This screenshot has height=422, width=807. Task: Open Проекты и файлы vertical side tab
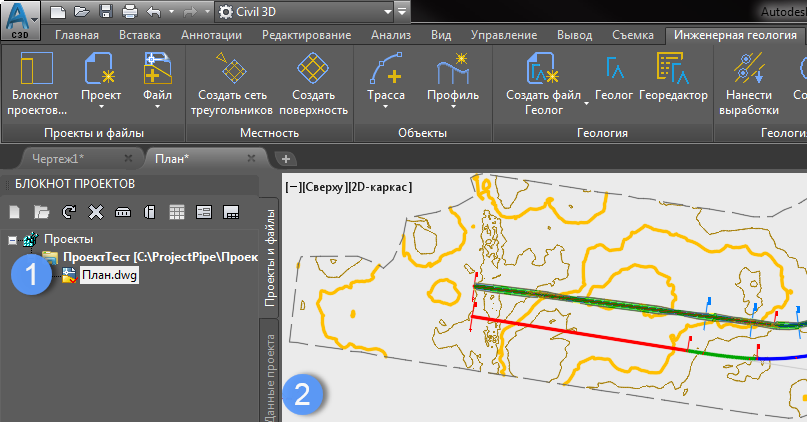[x=270, y=257]
